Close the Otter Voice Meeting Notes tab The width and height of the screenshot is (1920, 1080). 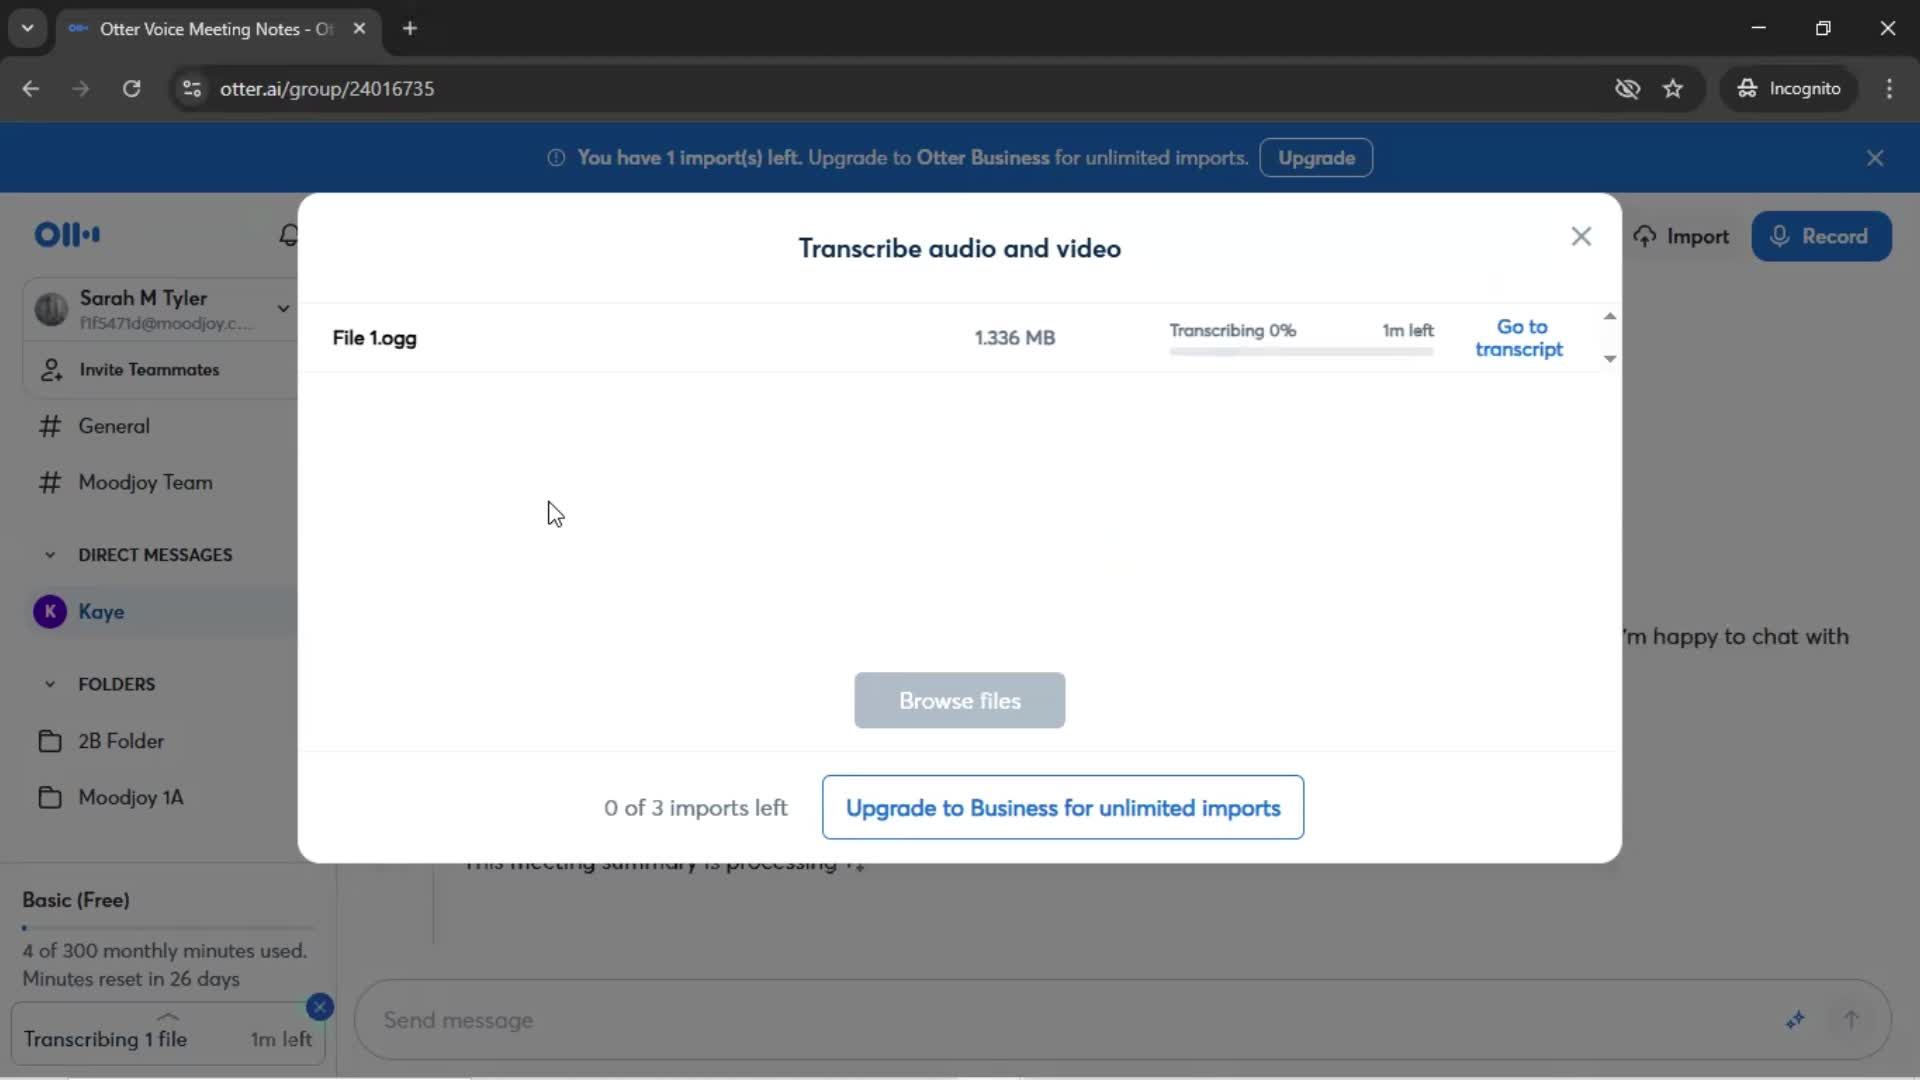359,29
